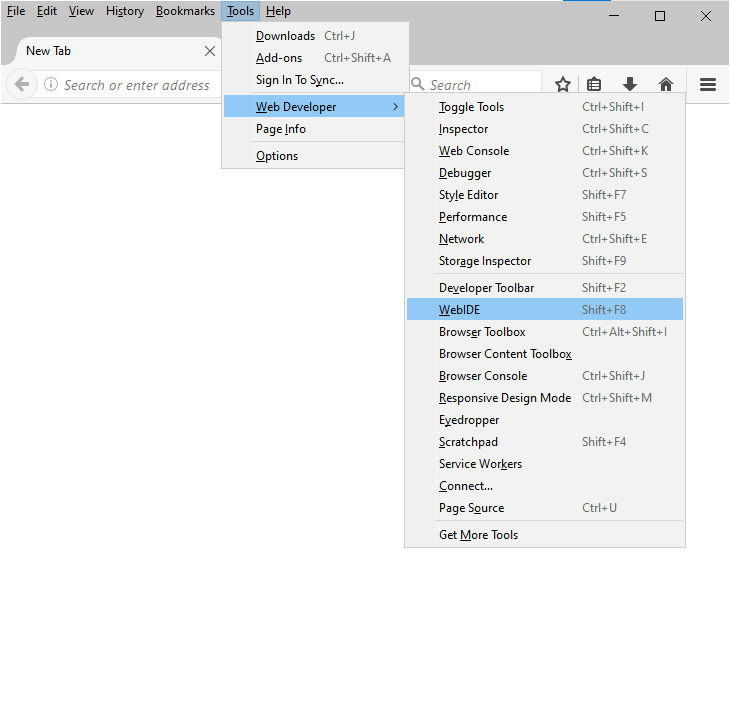
Task: Choose Sign In To Sync
Action: point(315,80)
